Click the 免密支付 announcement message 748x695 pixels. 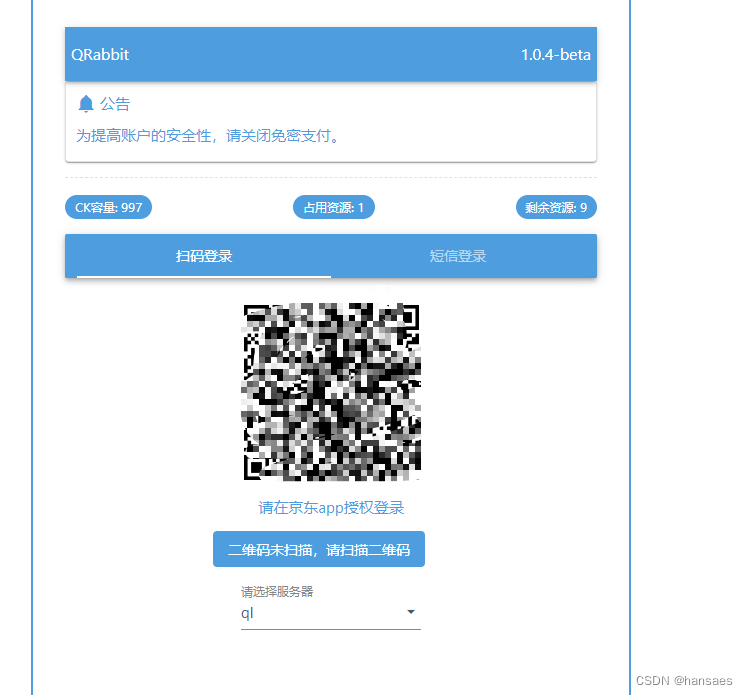point(208,136)
